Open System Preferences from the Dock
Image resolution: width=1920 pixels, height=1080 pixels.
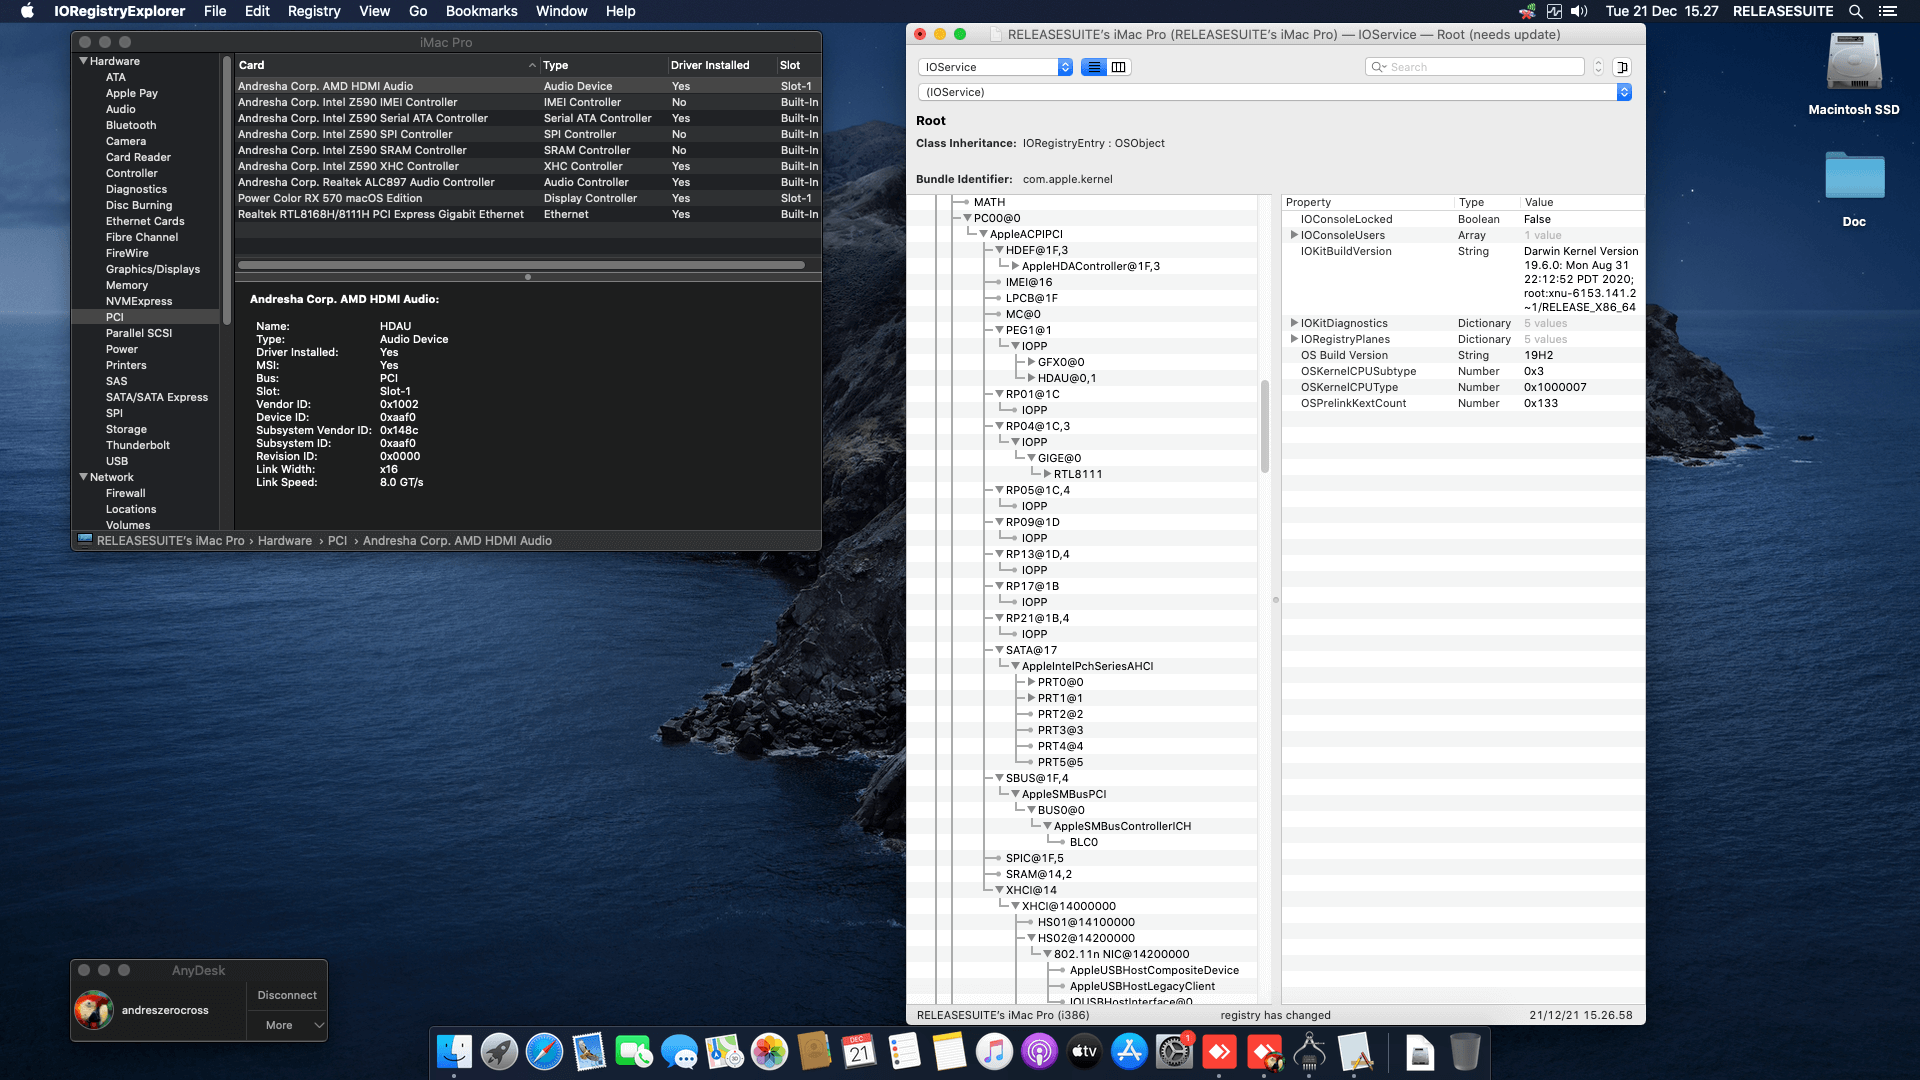(1174, 1052)
